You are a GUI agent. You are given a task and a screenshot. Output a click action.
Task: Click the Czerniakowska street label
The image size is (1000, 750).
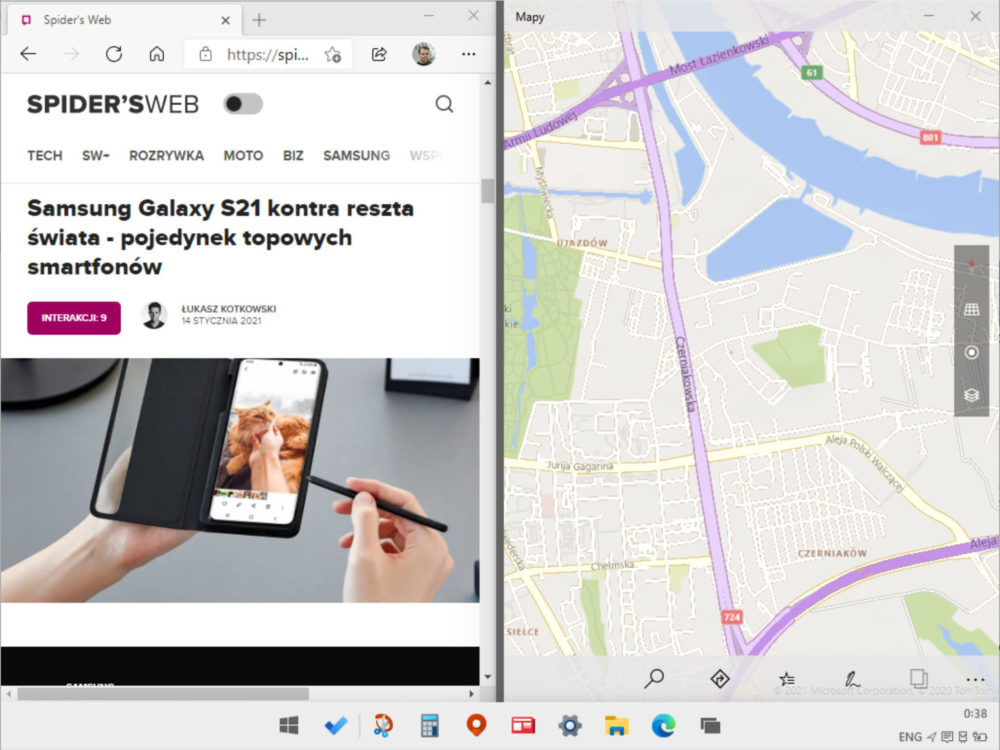(685, 374)
